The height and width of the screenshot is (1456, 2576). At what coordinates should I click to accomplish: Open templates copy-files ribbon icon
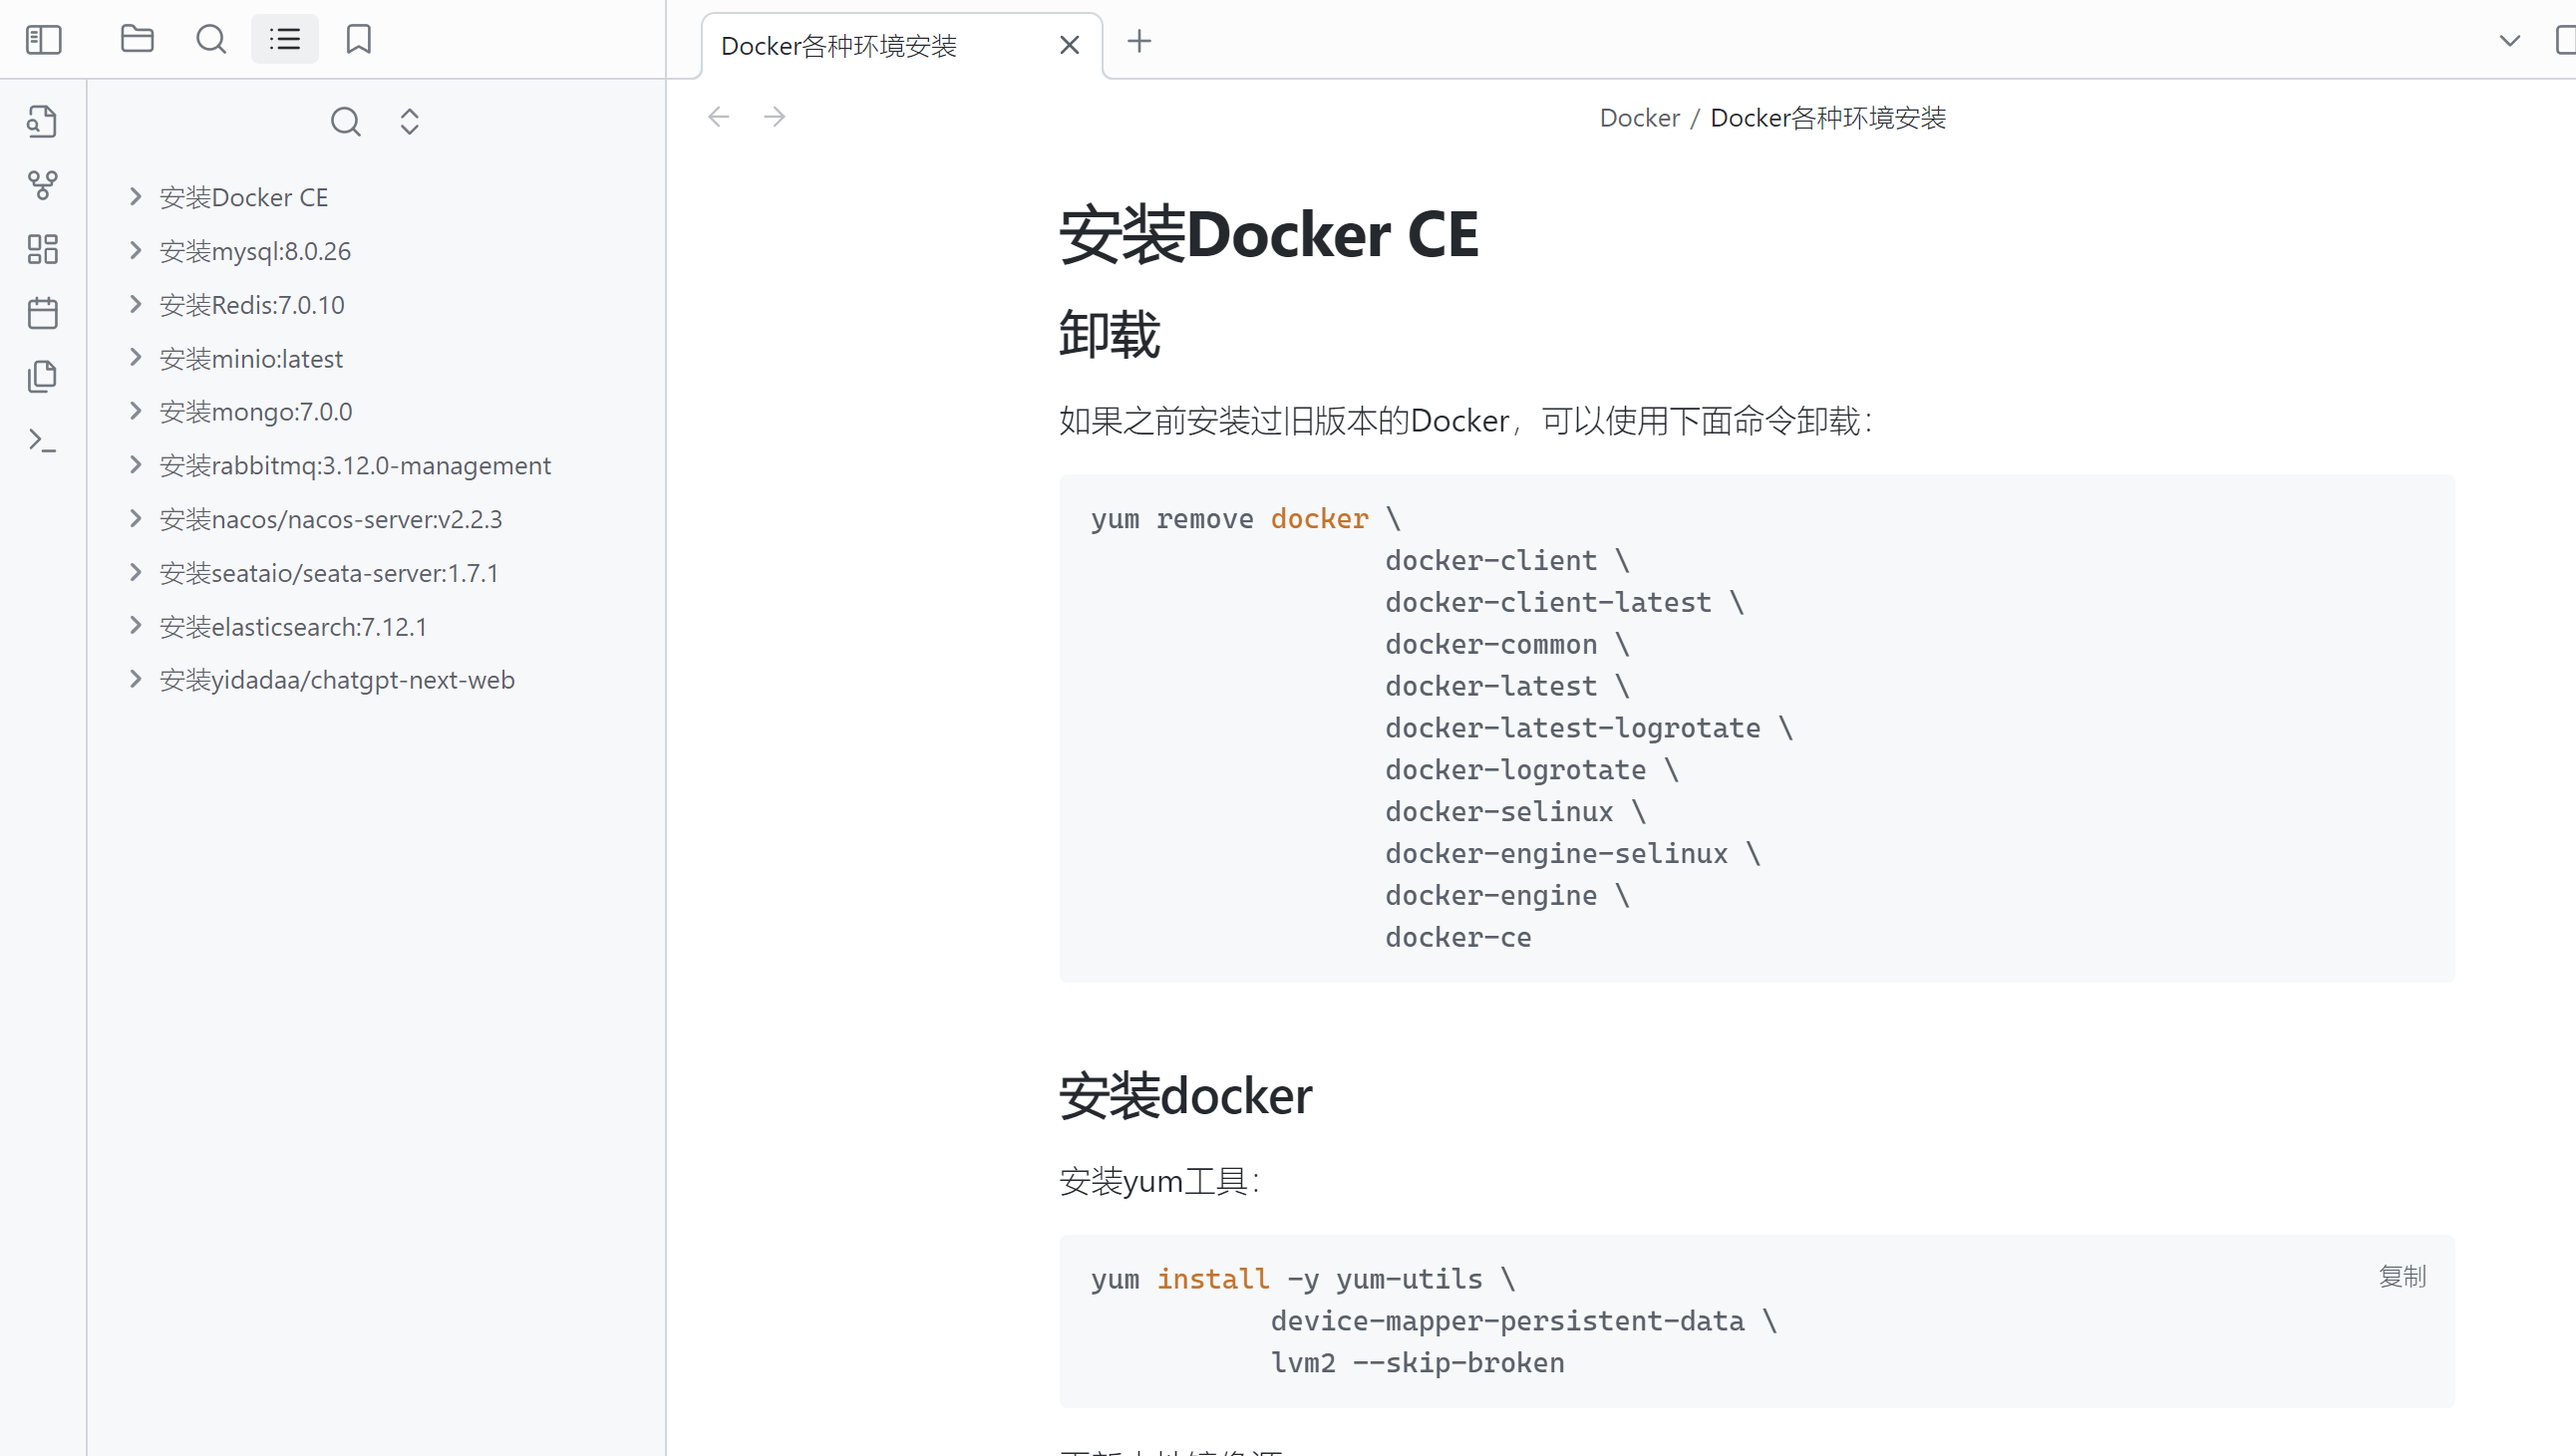[x=42, y=377]
